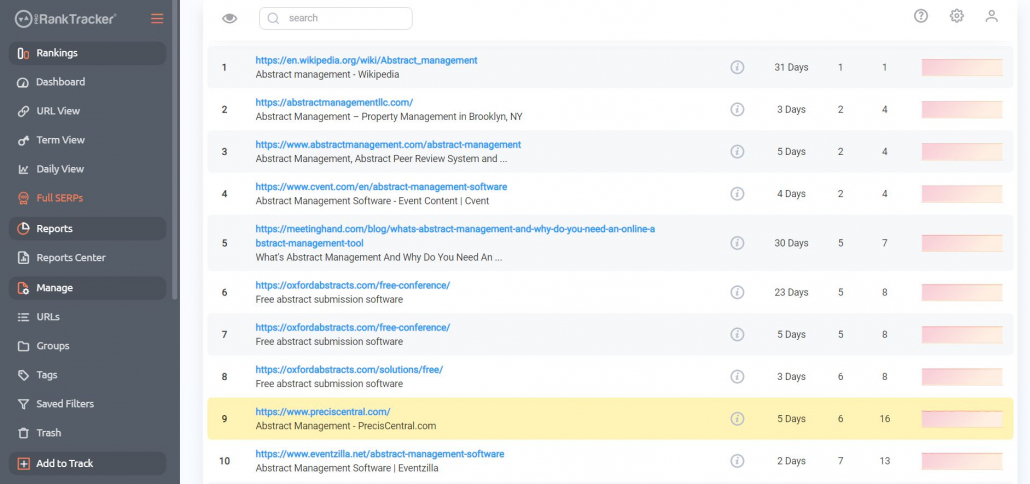Click the Pro Rank Tracker logo
The image size is (1030, 484).
[66, 19]
